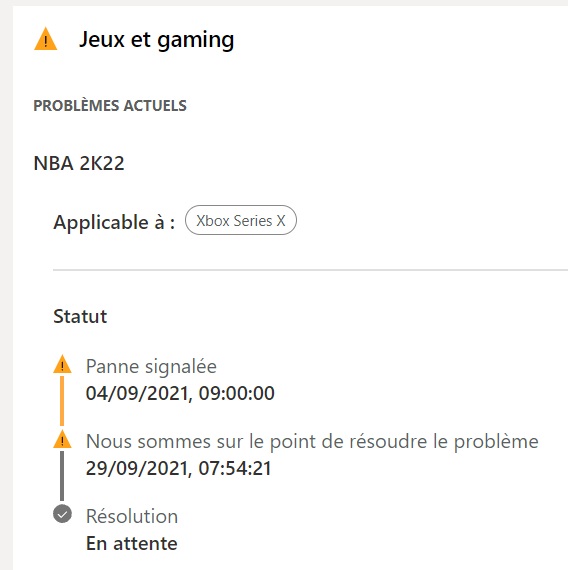The image size is (568, 570).
Task: Select the Xbox Series X tag
Action: point(241,220)
